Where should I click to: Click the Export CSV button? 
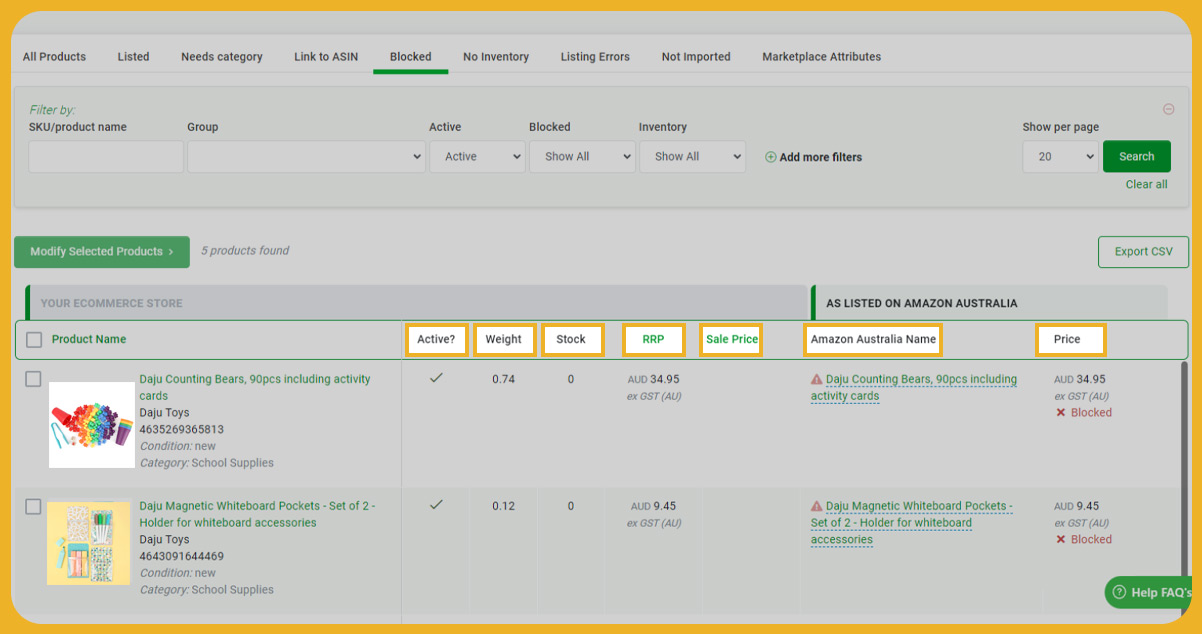click(x=1143, y=252)
